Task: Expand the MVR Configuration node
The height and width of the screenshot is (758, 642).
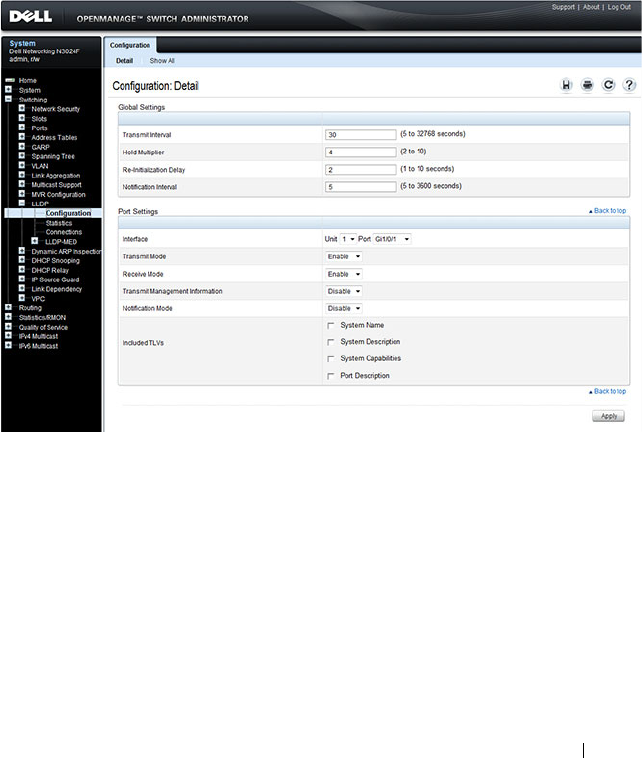Action: (22, 193)
